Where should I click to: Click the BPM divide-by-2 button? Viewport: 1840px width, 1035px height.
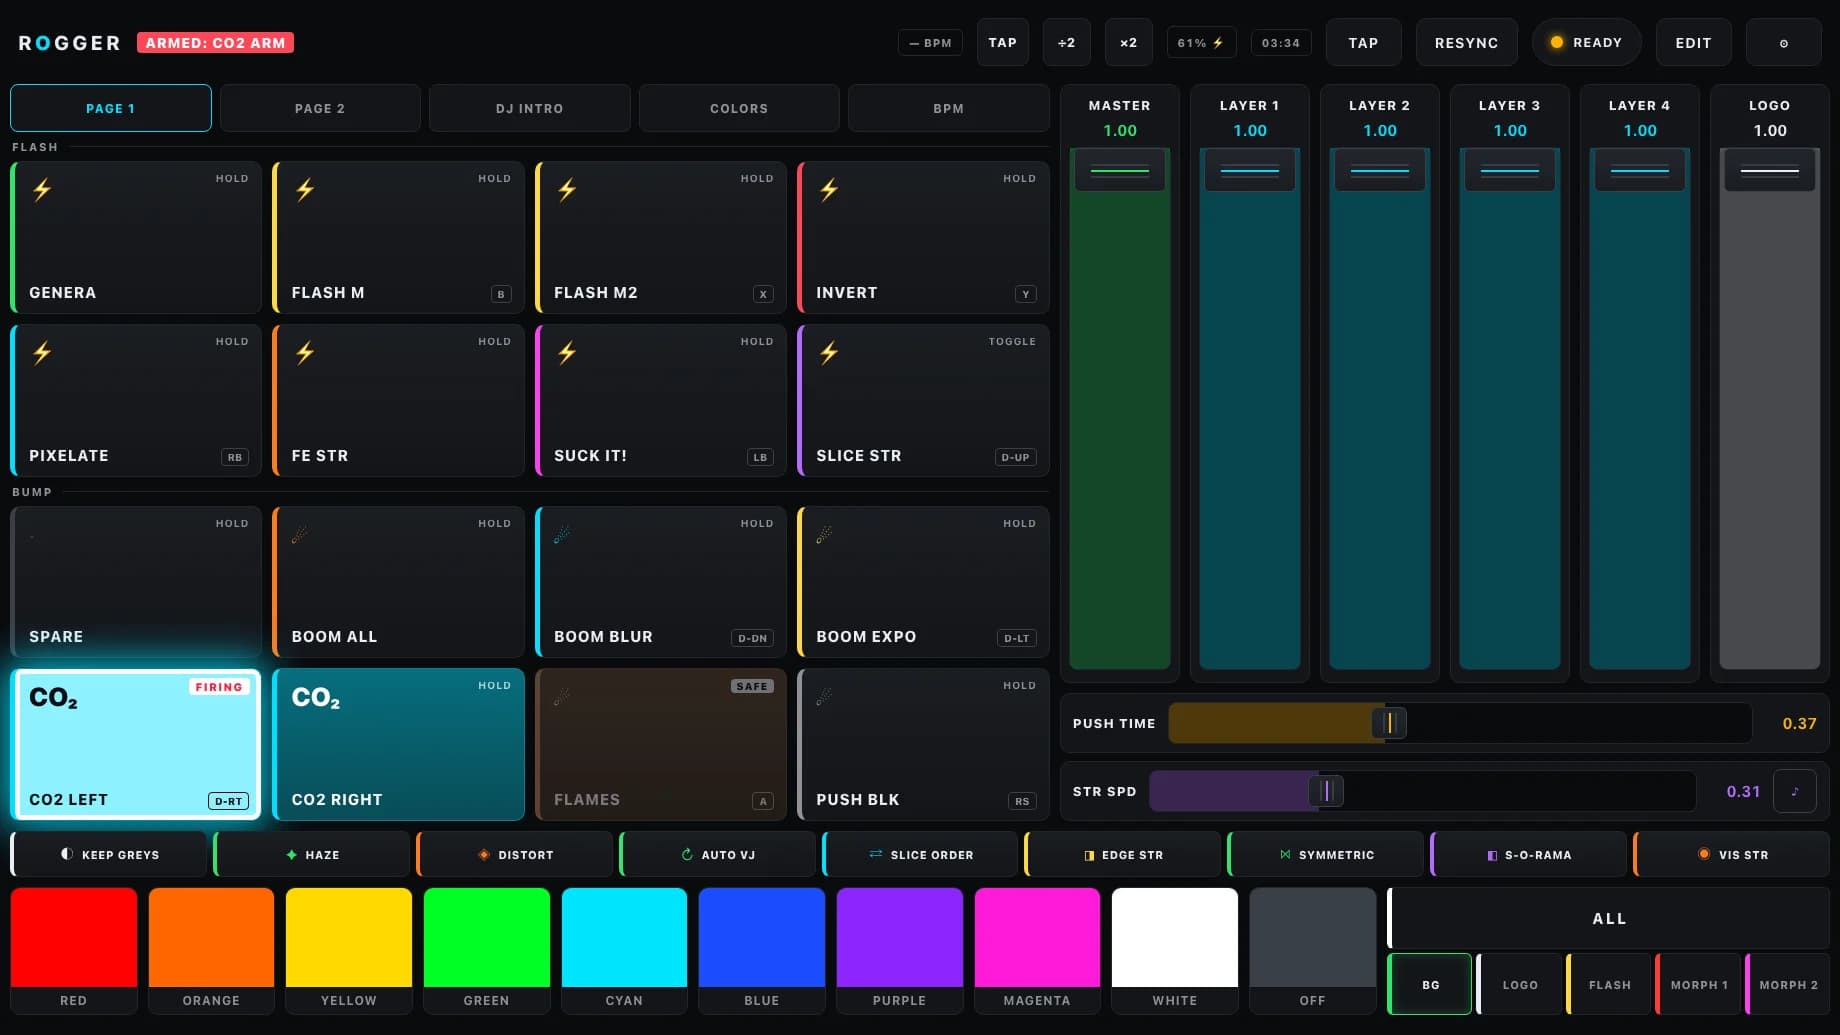click(1066, 43)
